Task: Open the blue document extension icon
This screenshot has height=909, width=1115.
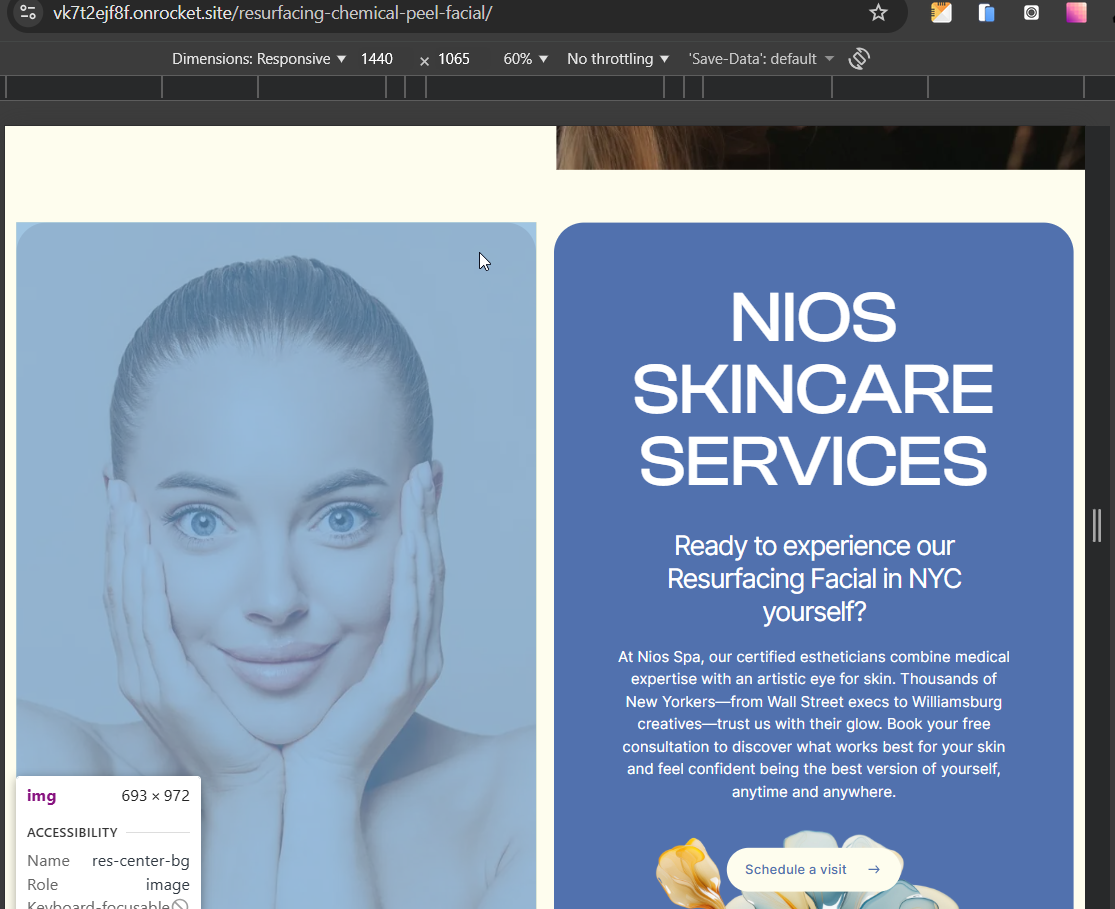Action: [x=986, y=13]
